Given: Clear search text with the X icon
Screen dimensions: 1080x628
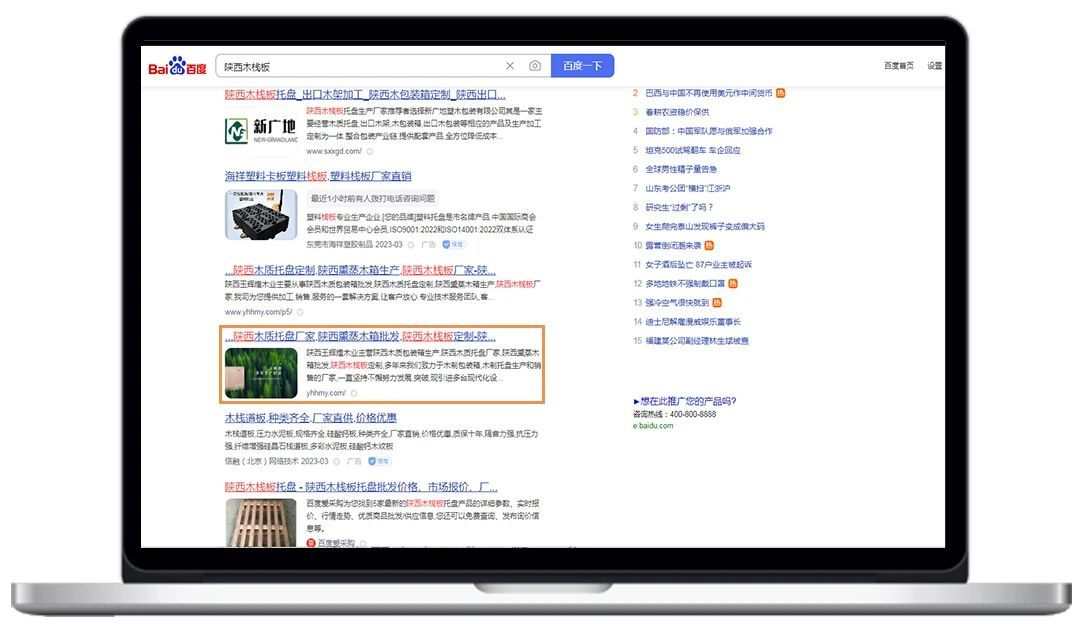Looking at the screenshot, I should tap(510, 66).
